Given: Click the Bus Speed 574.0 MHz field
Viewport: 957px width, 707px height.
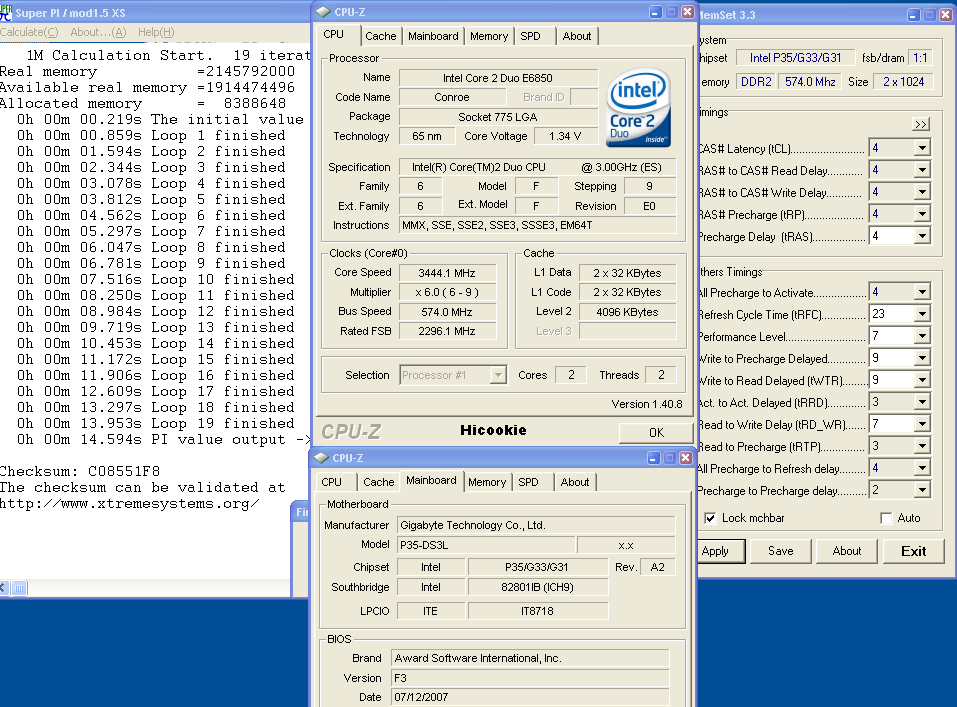Looking at the screenshot, I should 447,312.
